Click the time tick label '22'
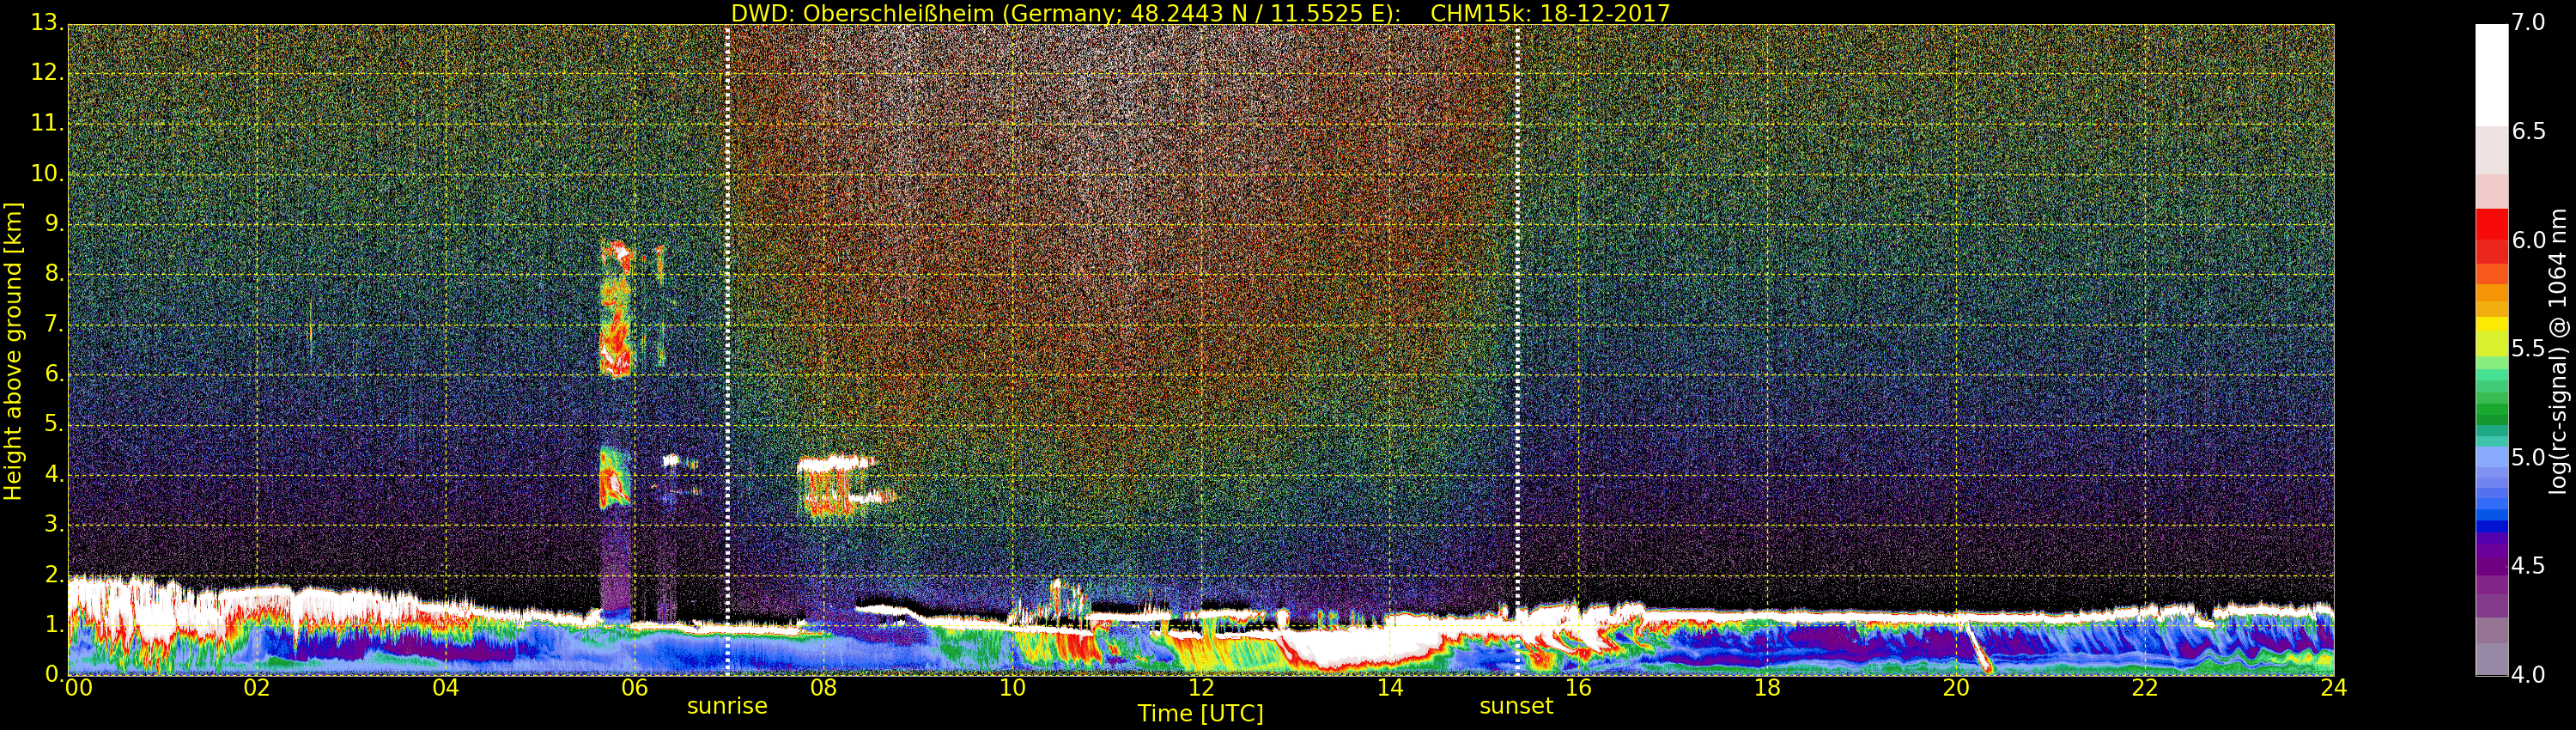Image resolution: width=2576 pixels, height=730 pixels. tap(2145, 688)
